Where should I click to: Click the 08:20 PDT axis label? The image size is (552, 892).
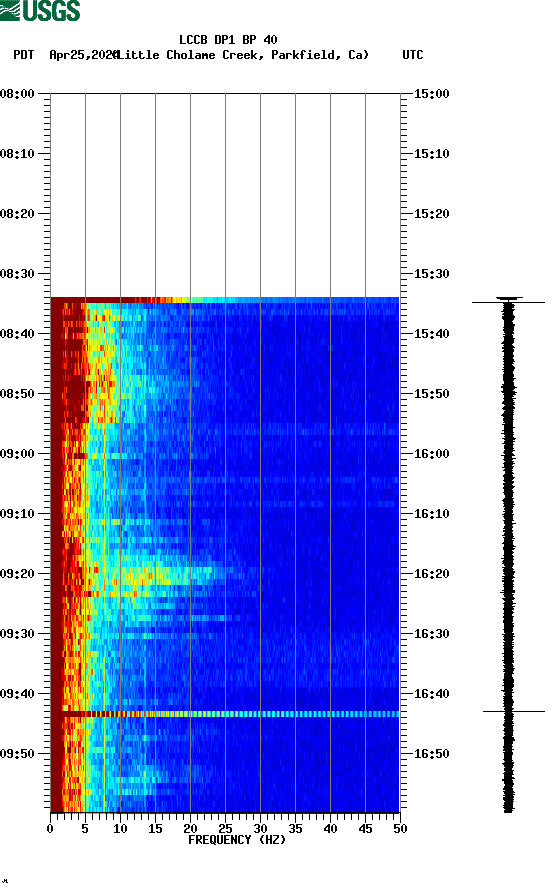pyautogui.click(x=17, y=213)
